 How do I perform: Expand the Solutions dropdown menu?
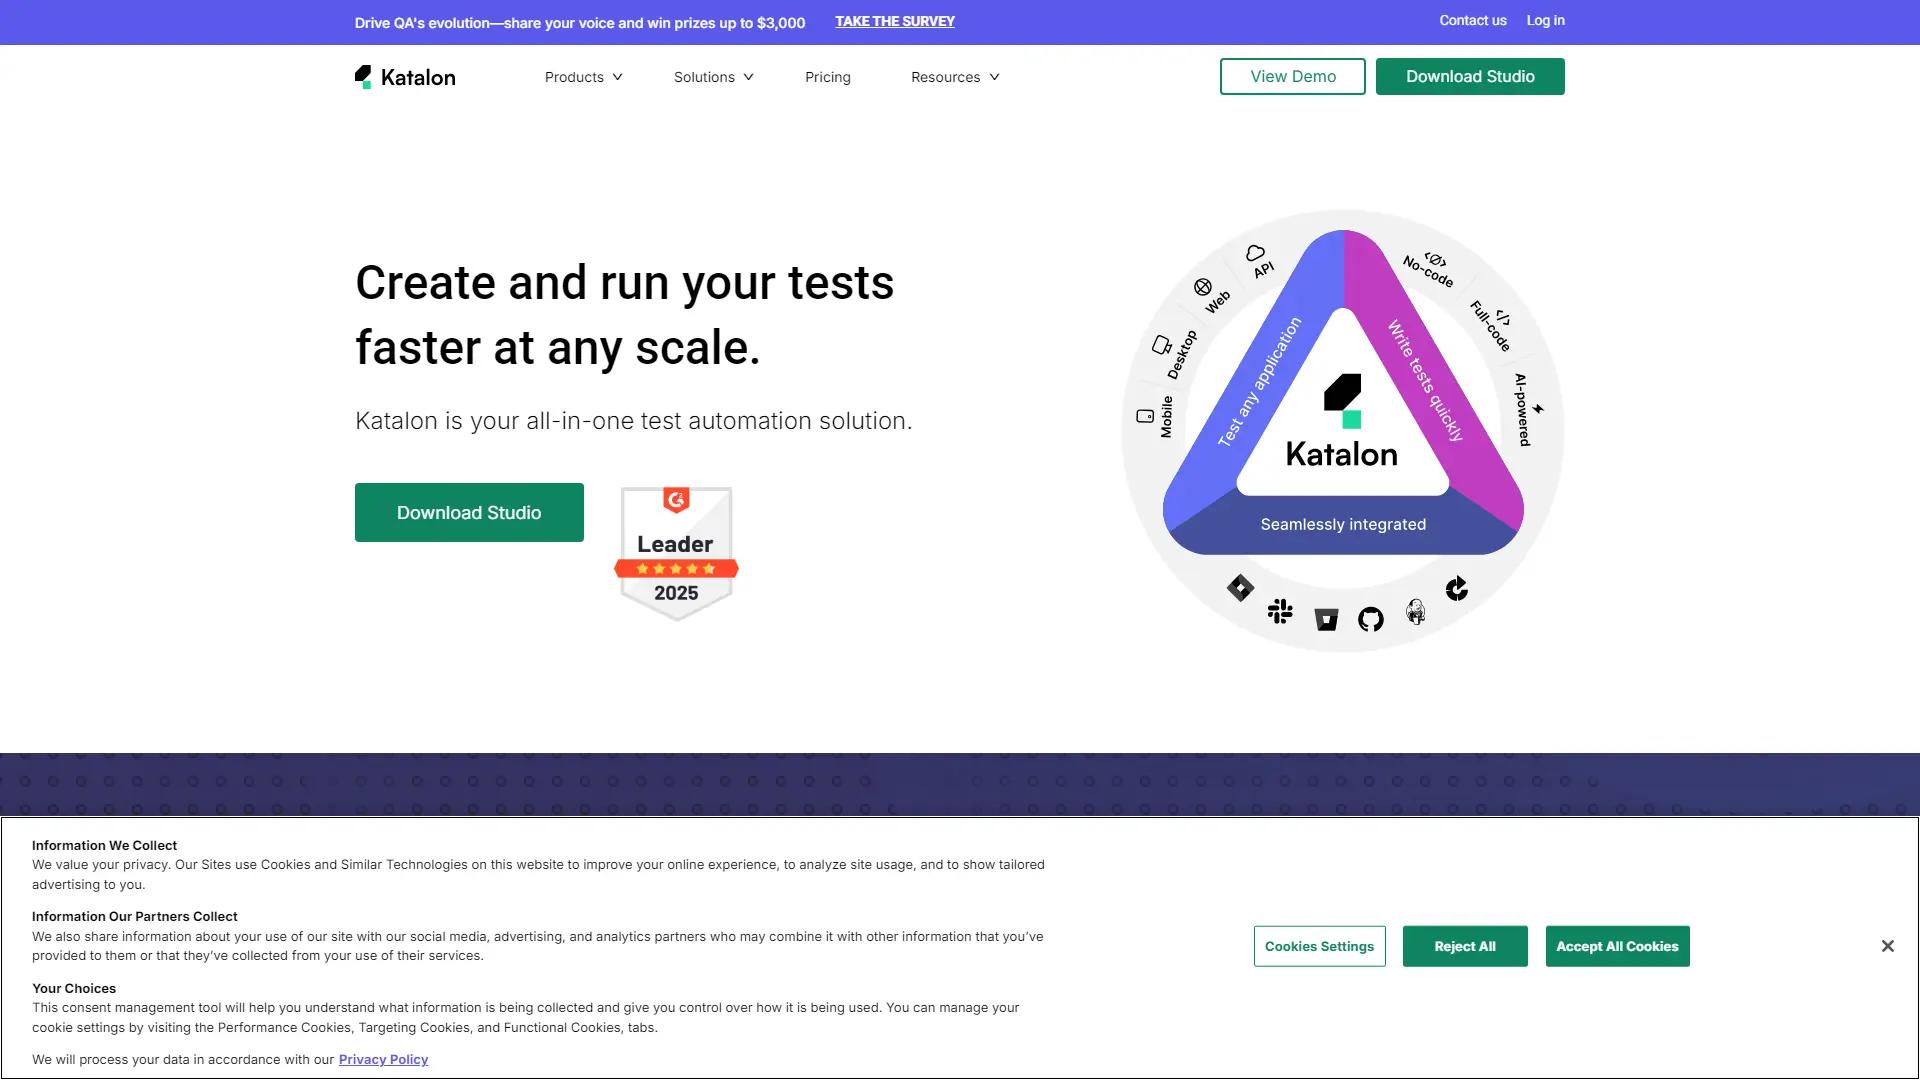tap(713, 77)
